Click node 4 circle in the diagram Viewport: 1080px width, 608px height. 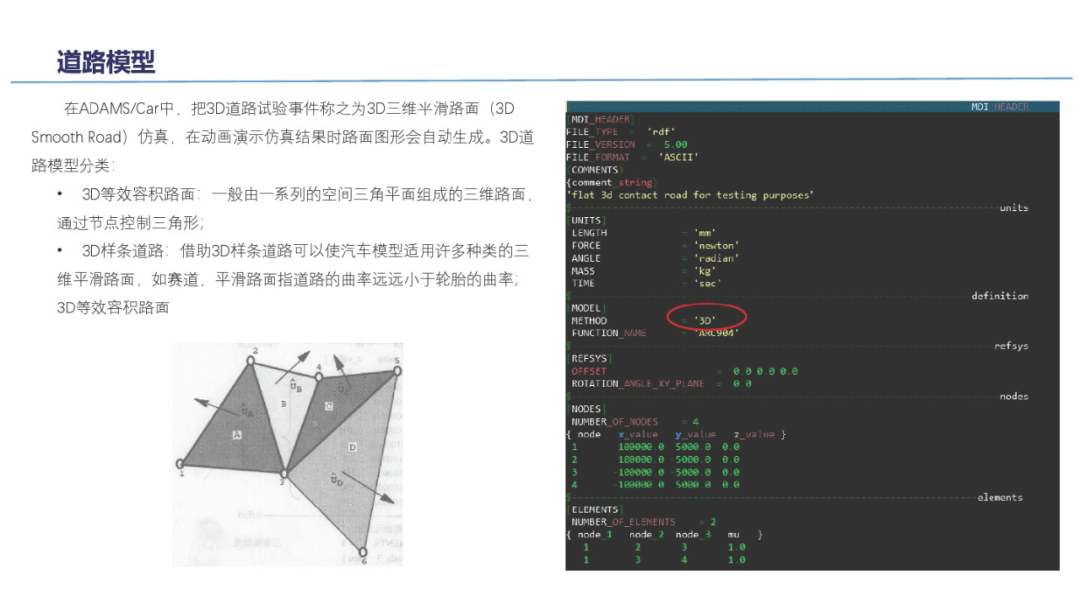click(318, 377)
